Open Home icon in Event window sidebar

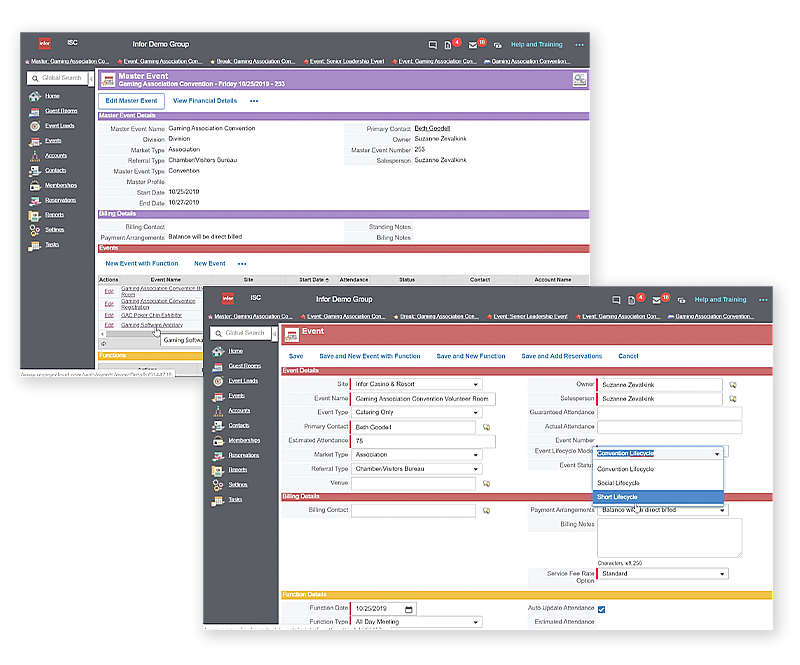pyautogui.click(x=218, y=351)
